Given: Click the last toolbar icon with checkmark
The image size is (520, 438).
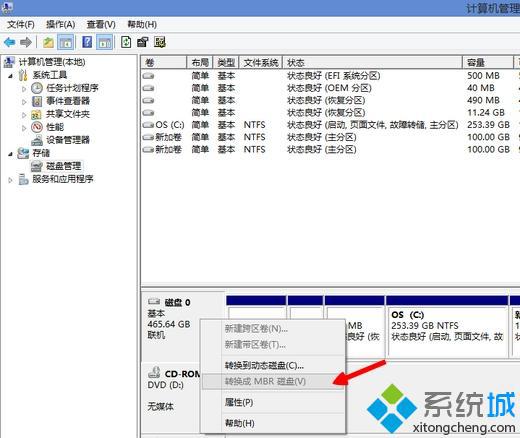Looking at the screenshot, I should pyautogui.click(x=160, y=42).
